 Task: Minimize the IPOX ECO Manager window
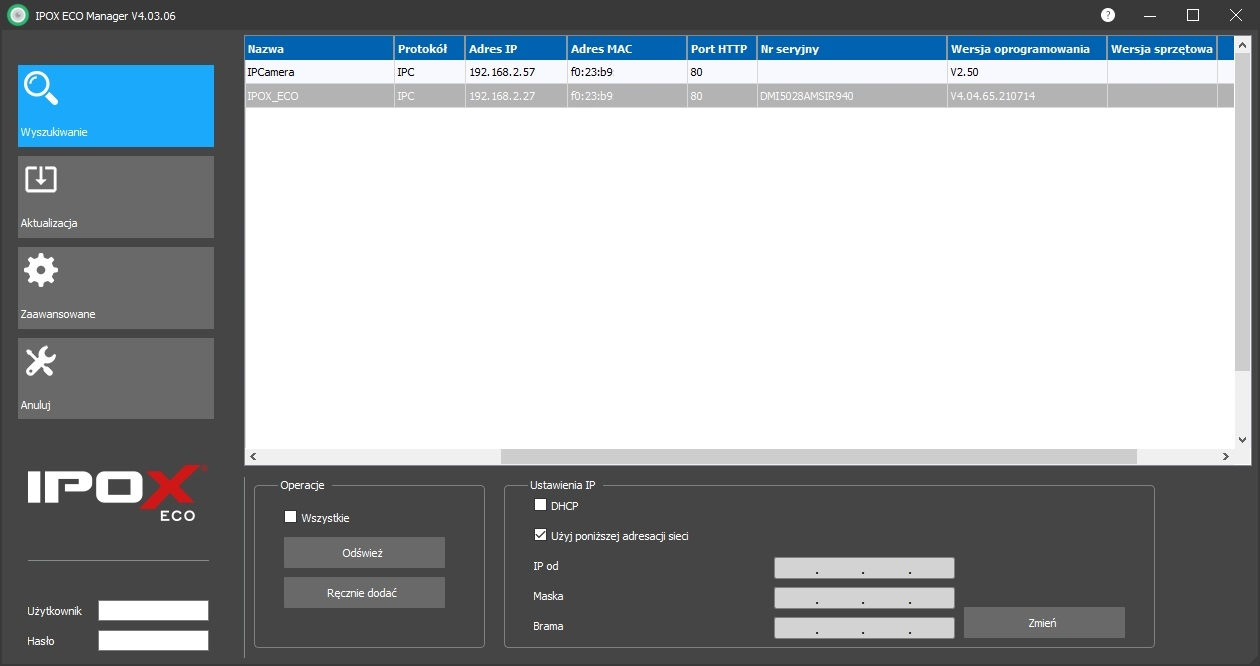(x=1150, y=15)
